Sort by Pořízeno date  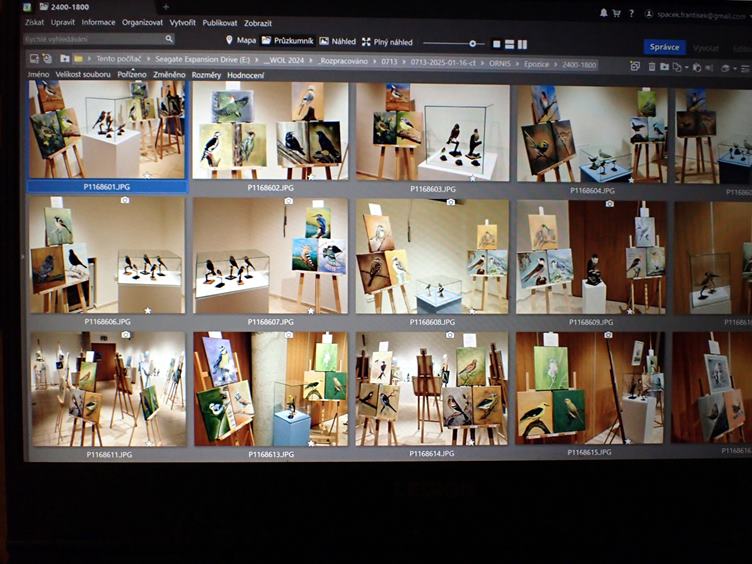click(132, 74)
